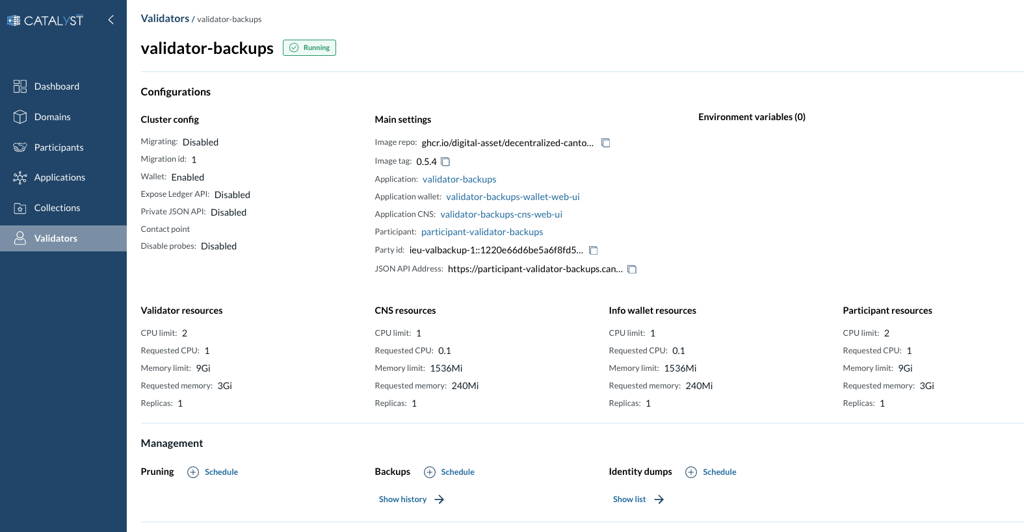This screenshot has width=1024, height=532.
Task: Open the Applications page
Action: (59, 177)
